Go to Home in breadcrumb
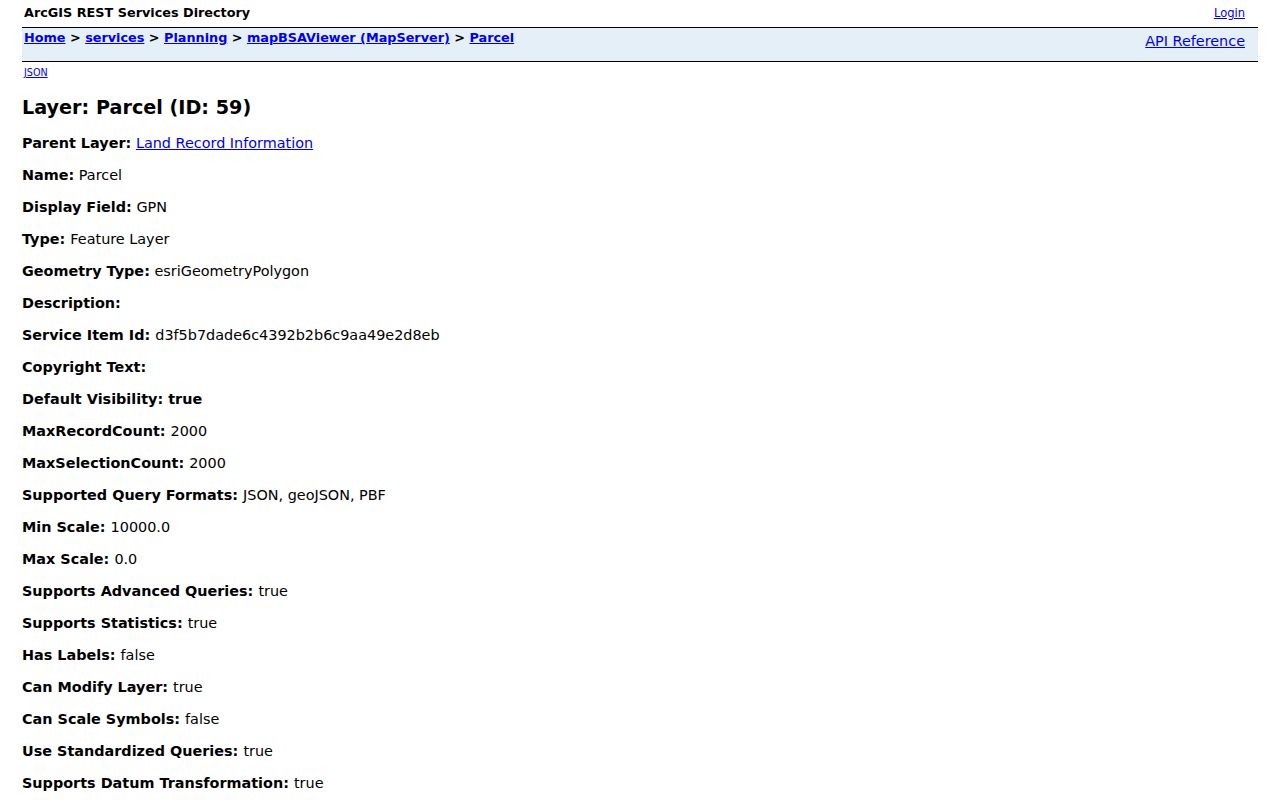The height and width of the screenshot is (800, 1280). [44, 38]
